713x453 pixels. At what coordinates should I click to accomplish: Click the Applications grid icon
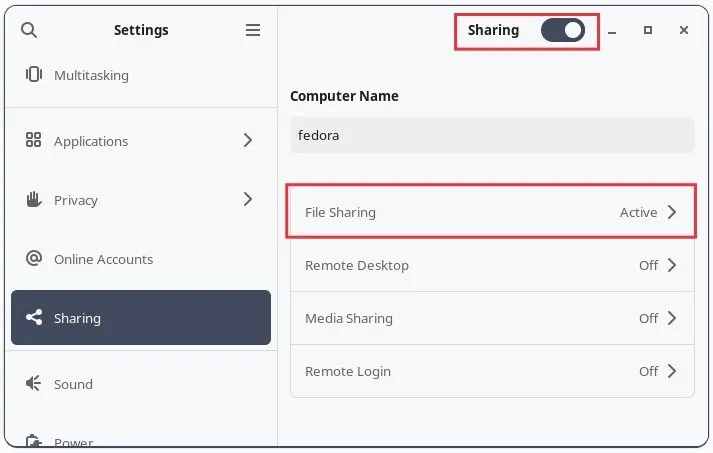pyautogui.click(x=34, y=141)
